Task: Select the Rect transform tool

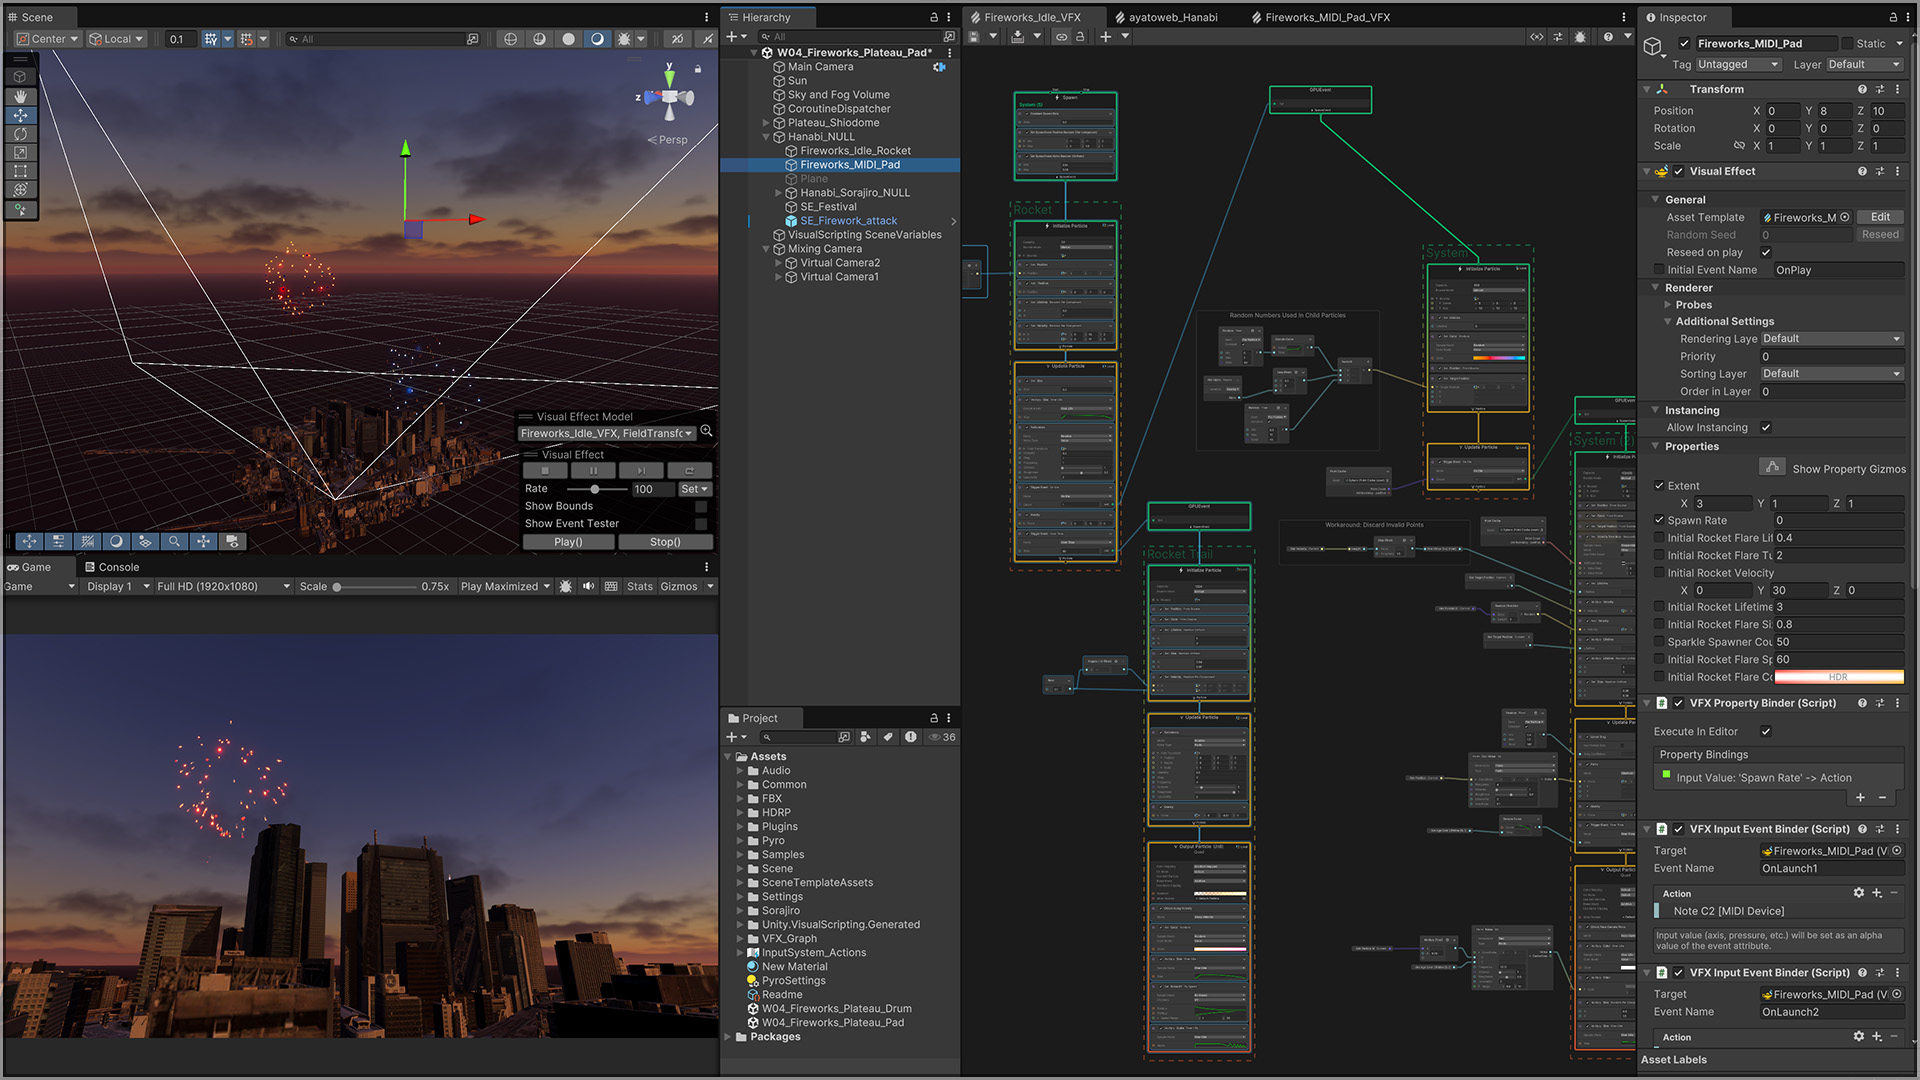Action: click(20, 171)
